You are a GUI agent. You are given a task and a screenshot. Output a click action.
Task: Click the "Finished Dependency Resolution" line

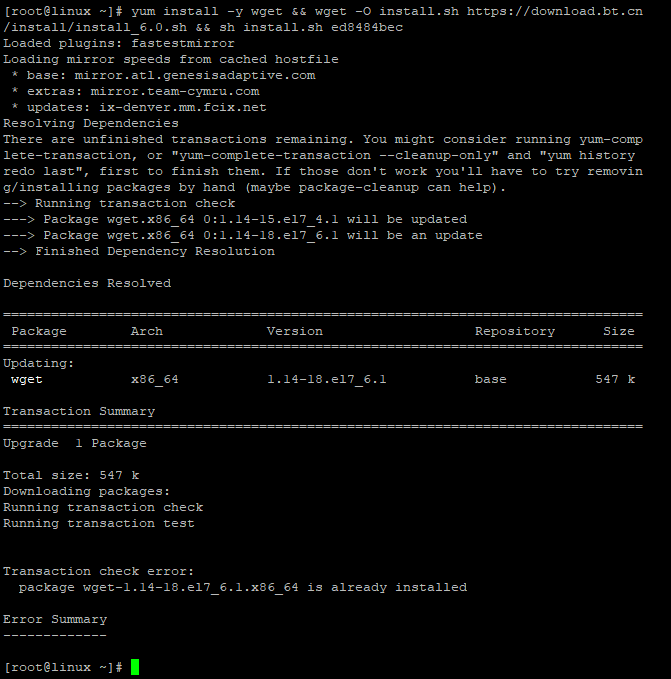tap(154, 251)
